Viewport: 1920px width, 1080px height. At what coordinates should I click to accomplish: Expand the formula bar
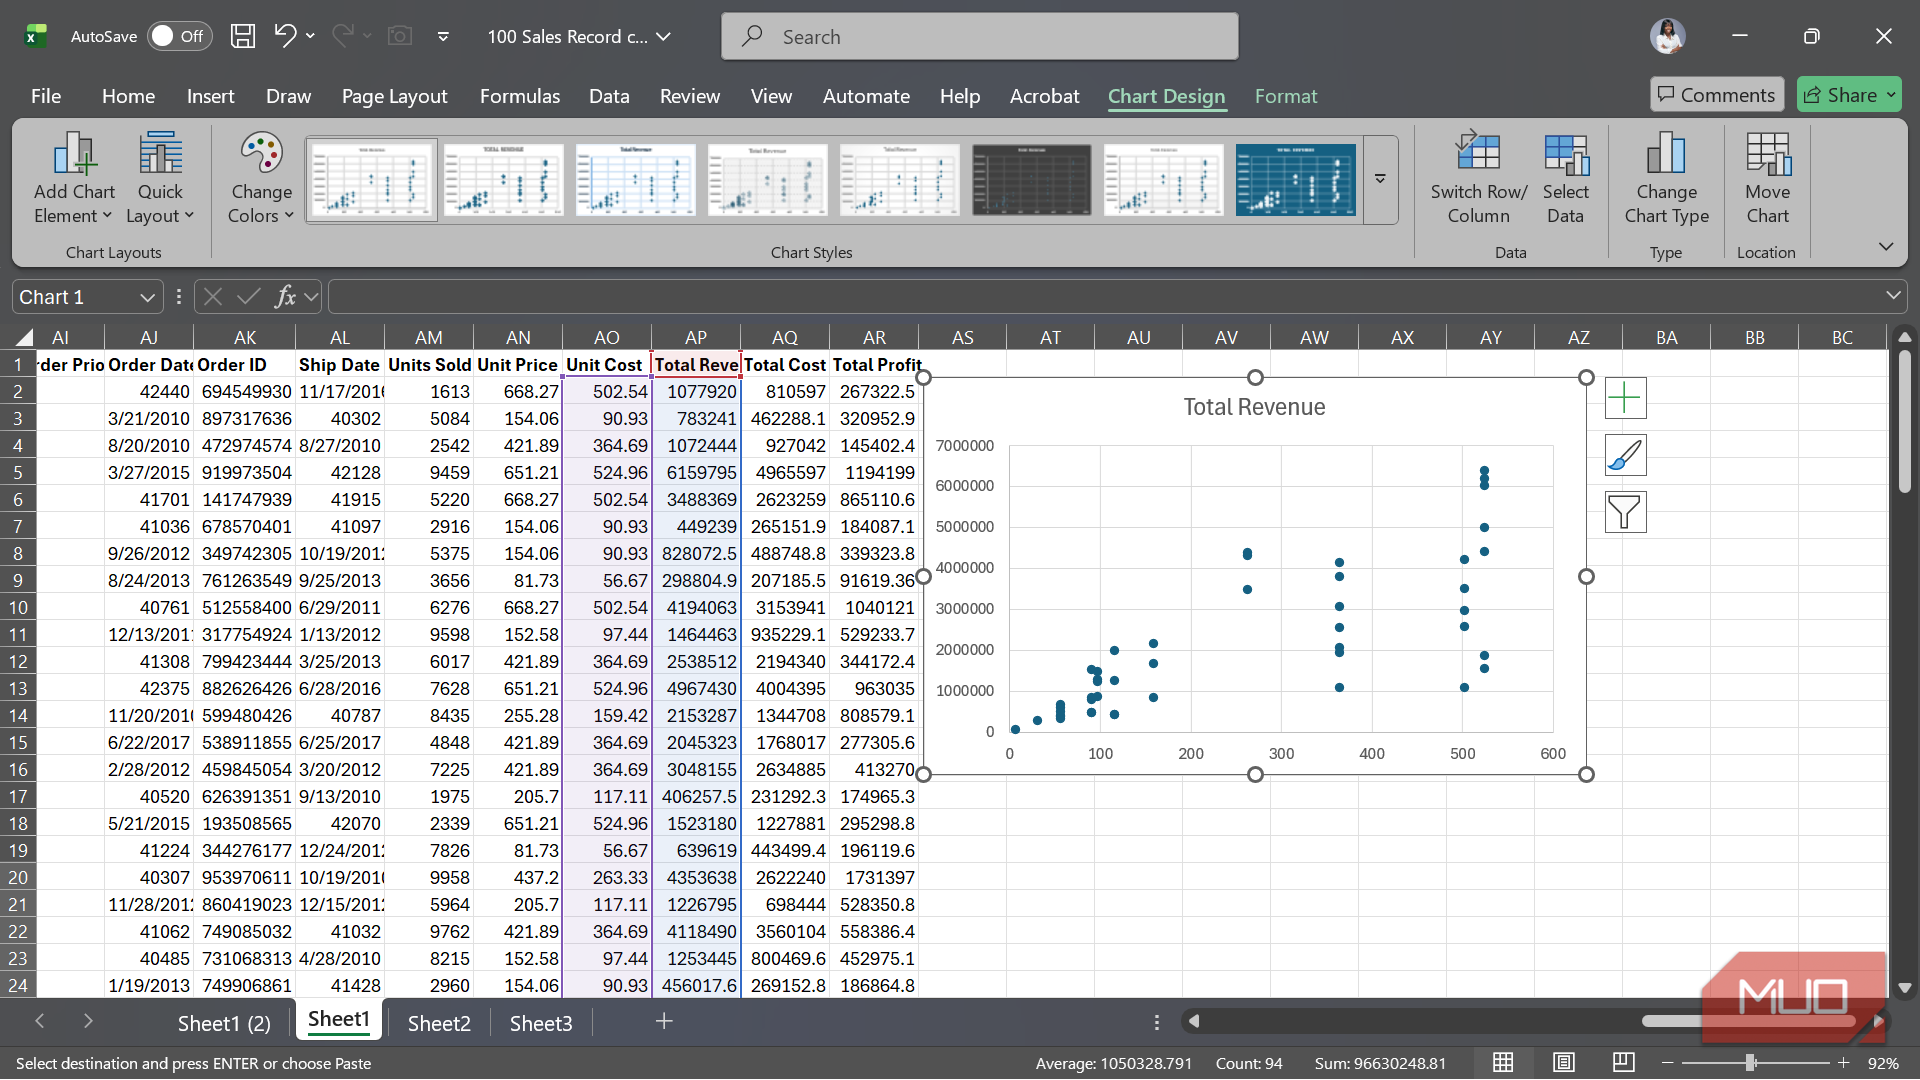click(1892, 296)
